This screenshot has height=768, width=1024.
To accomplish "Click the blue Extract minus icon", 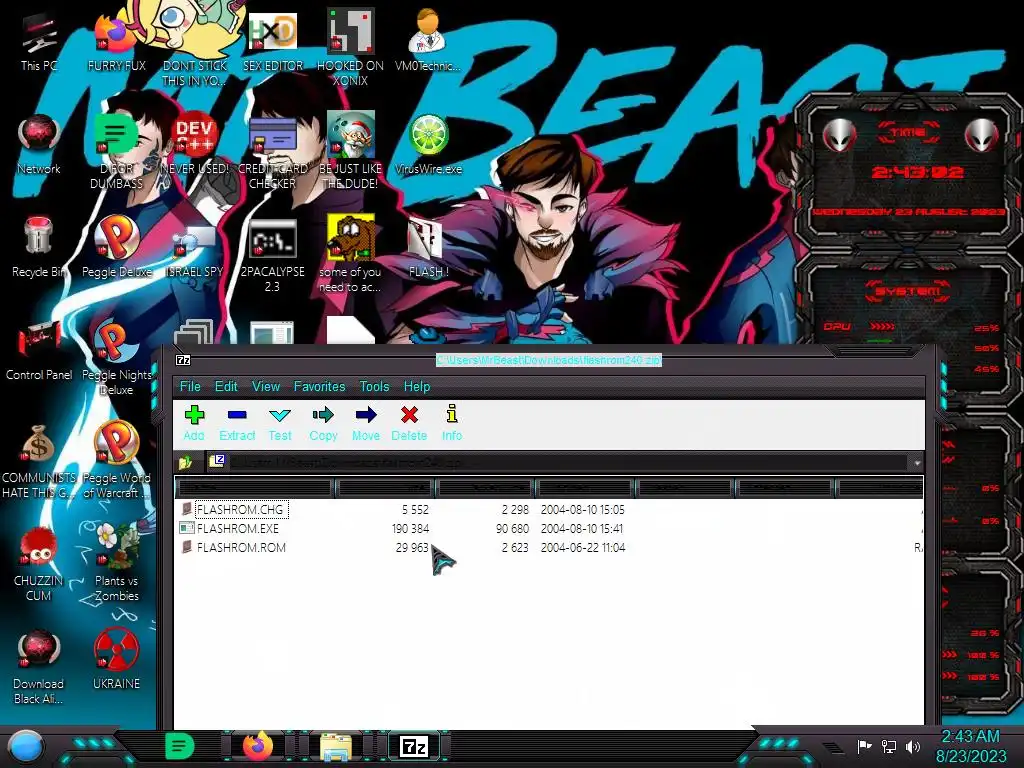I will pos(236,415).
